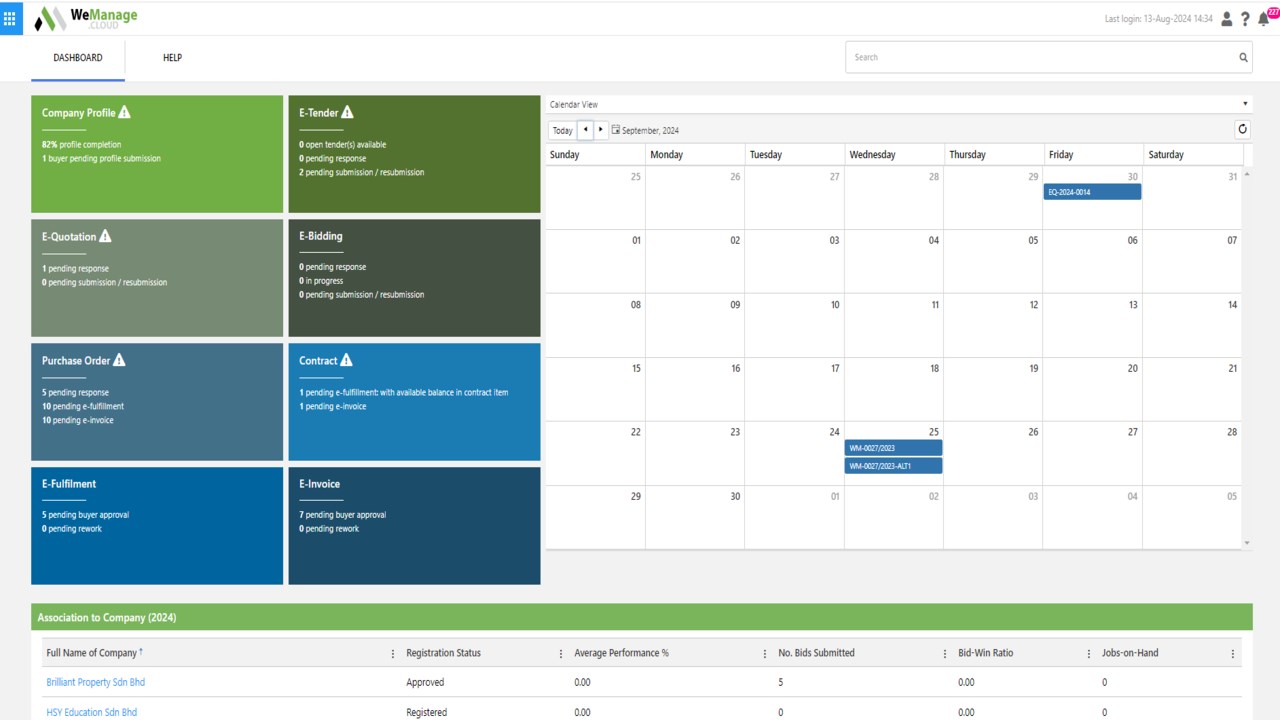Open the user profile icon
Image resolution: width=1280 pixels, height=720 pixels.
click(x=1227, y=19)
